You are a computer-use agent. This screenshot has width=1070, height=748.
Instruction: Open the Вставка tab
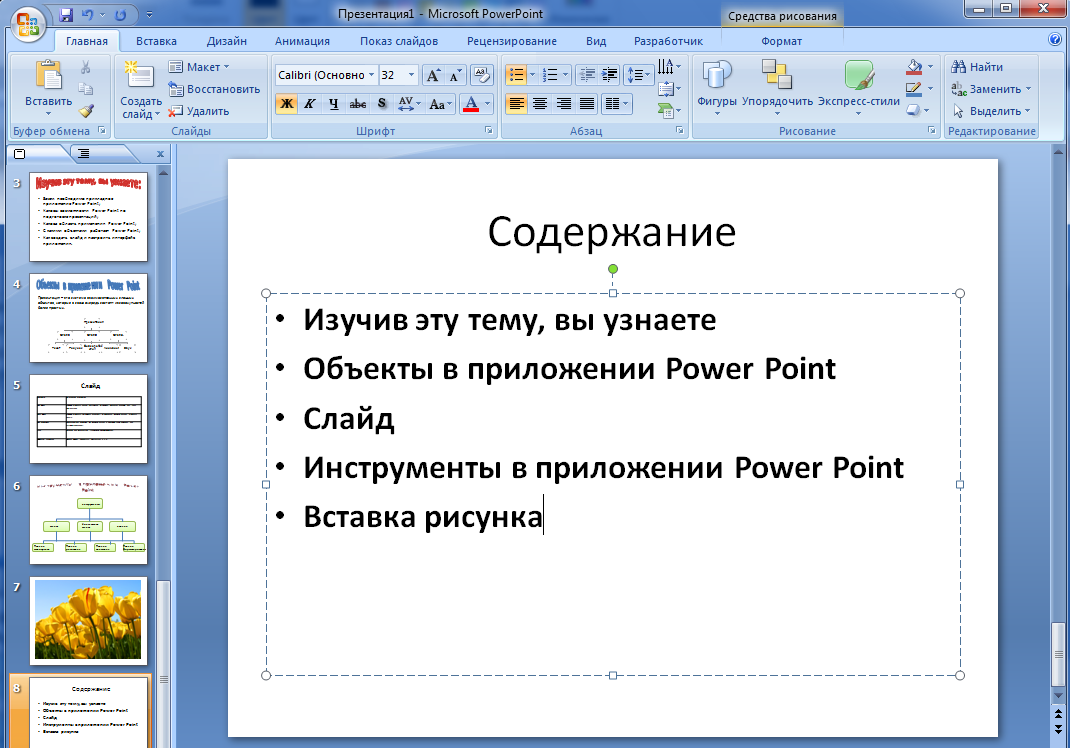click(x=156, y=41)
